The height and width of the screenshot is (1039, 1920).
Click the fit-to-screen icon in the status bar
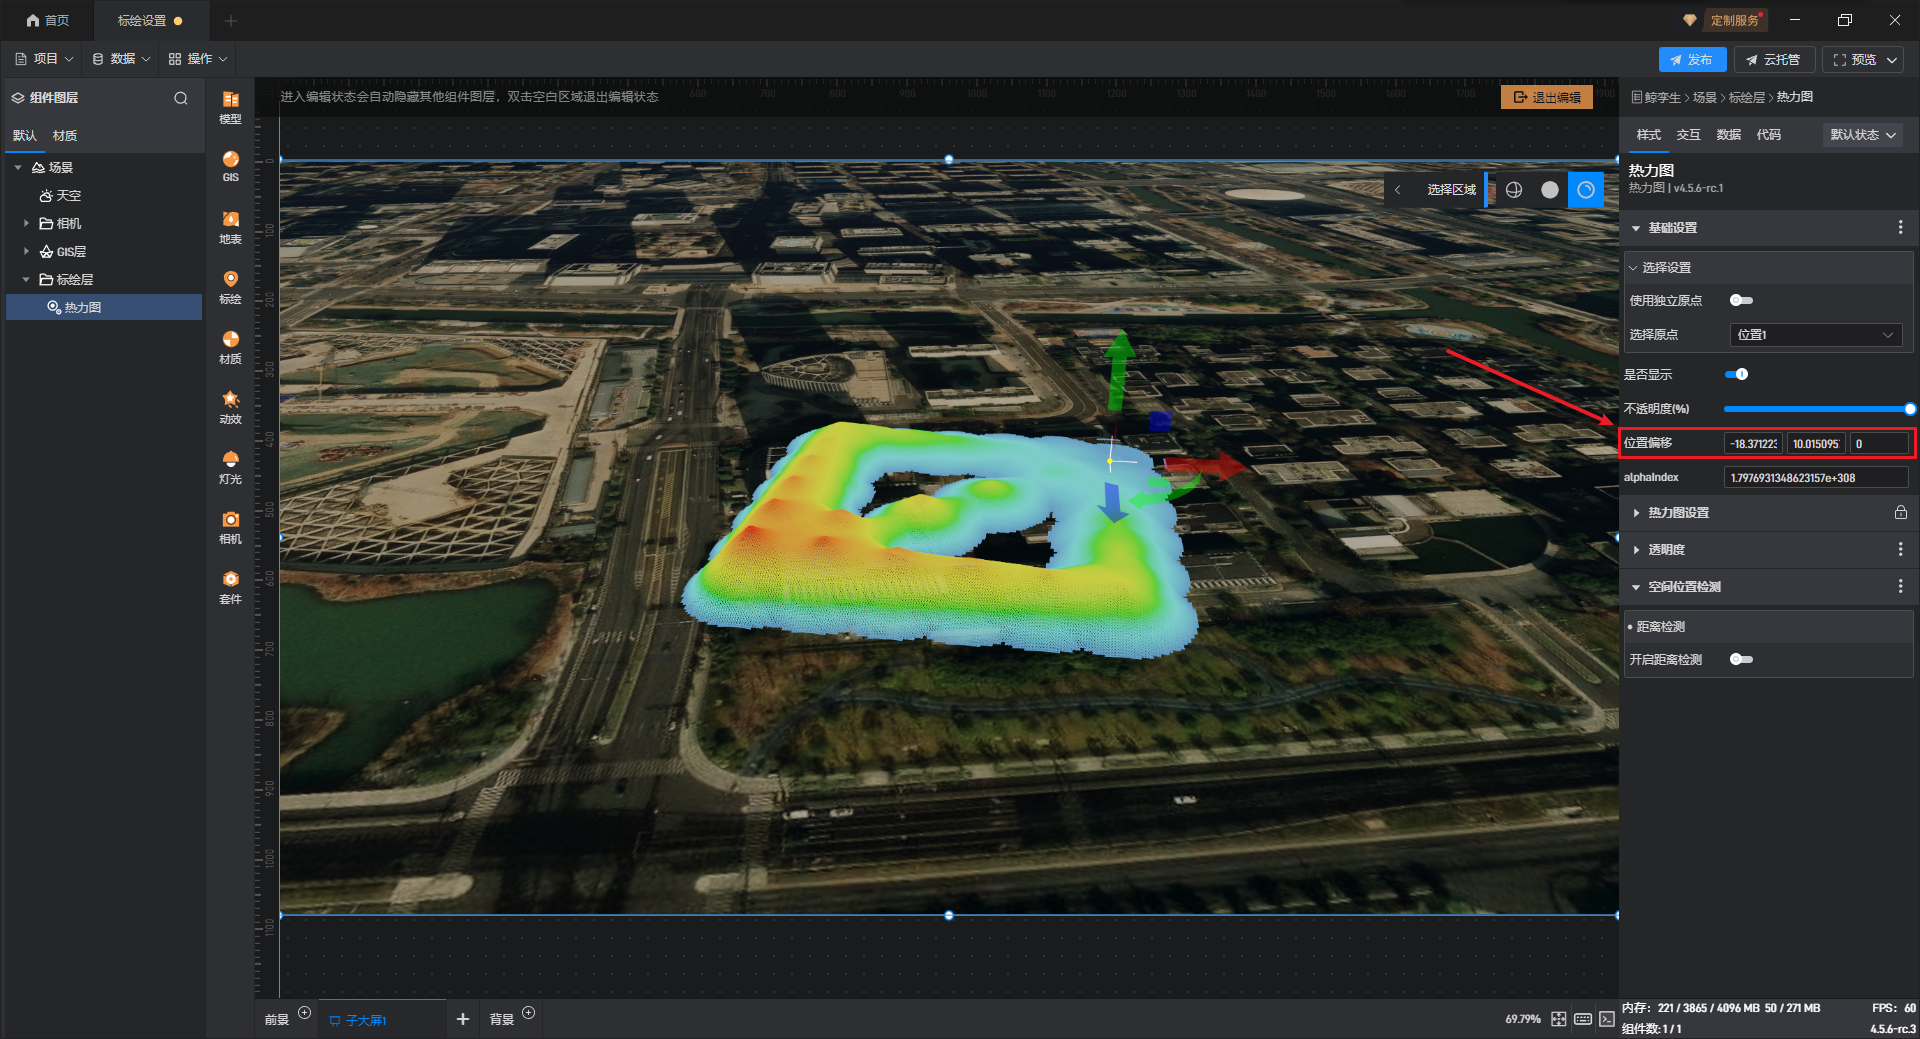tap(1559, 1019)
